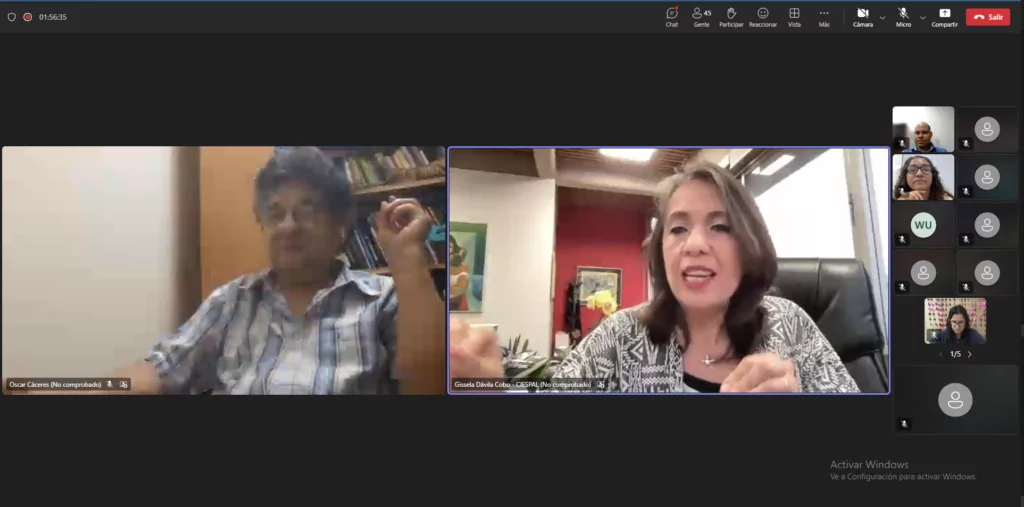Turn on the Cámara

click(x=862, y=16)
